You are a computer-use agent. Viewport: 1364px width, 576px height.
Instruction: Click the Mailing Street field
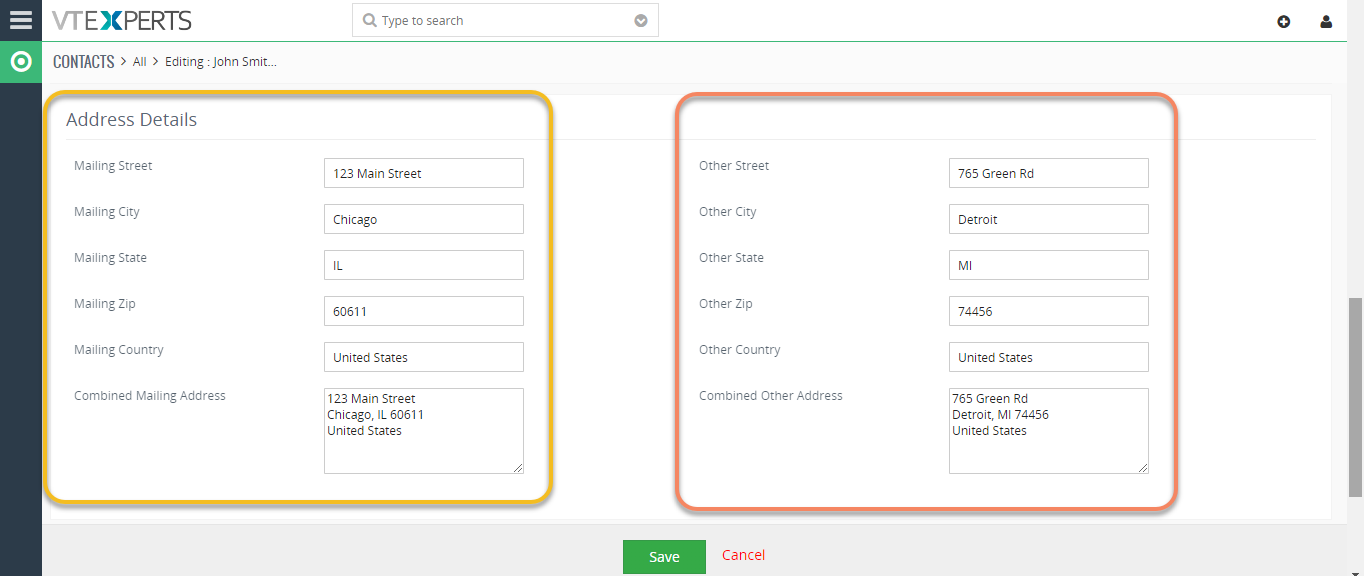tap(424, 173)
